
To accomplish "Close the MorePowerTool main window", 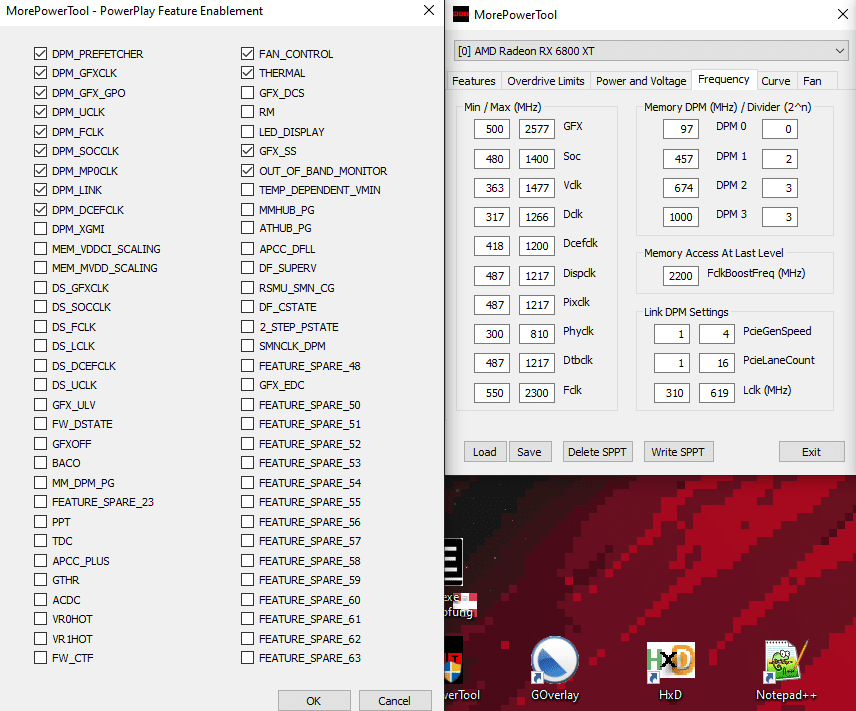I will pyautogui.click(x=843, y=14).
